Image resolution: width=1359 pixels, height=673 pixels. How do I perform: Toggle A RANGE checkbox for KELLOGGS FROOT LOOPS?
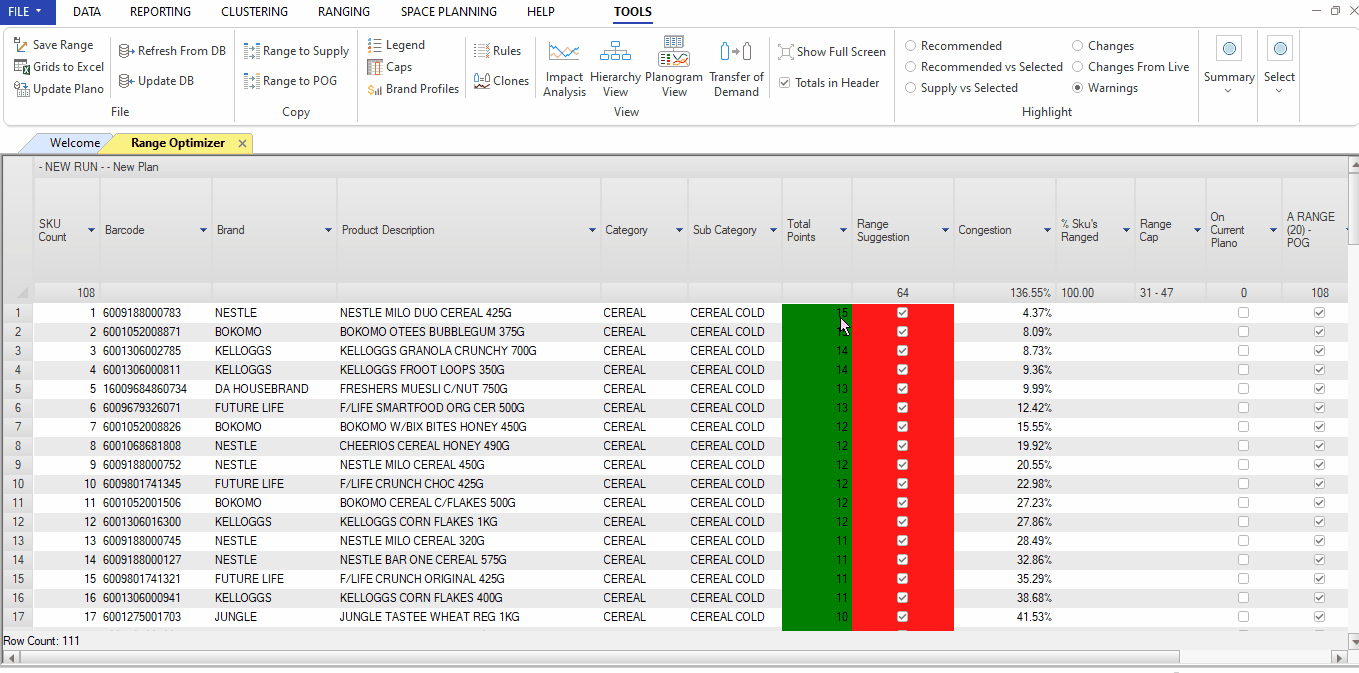click(1319, 370)
